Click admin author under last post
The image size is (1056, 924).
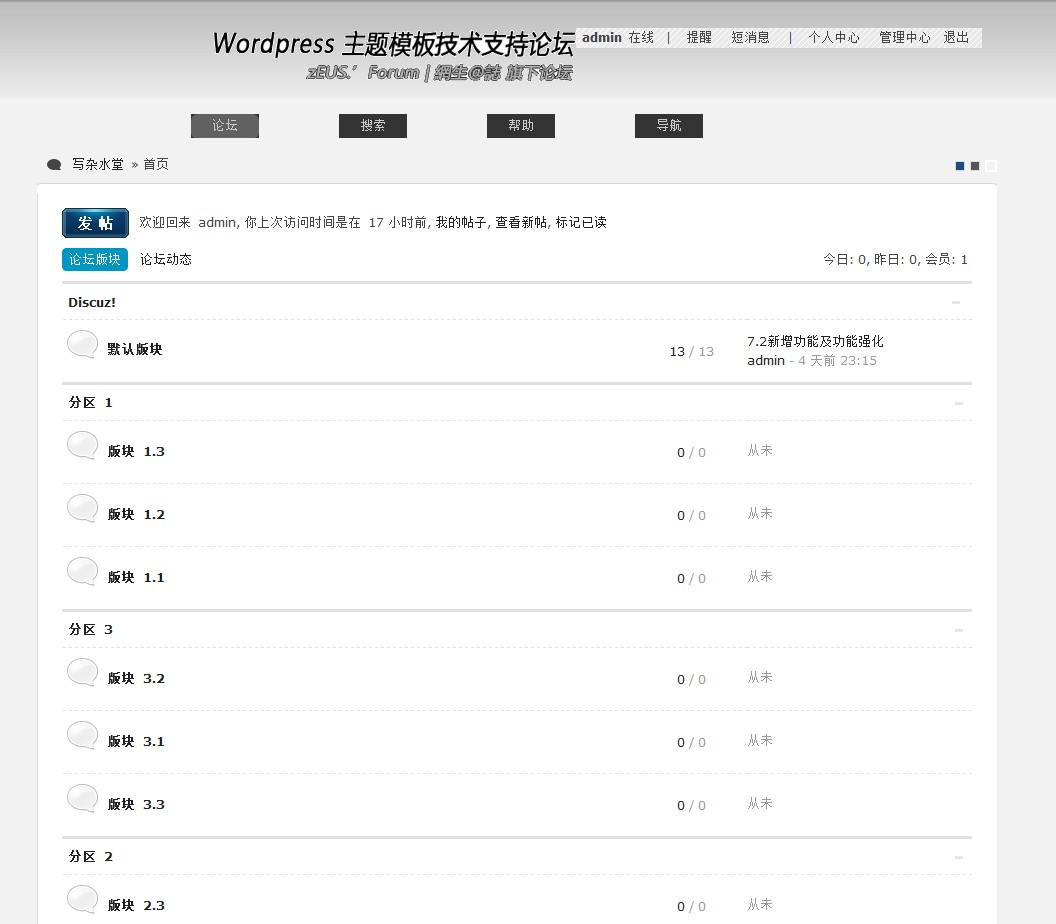[766, 360]
